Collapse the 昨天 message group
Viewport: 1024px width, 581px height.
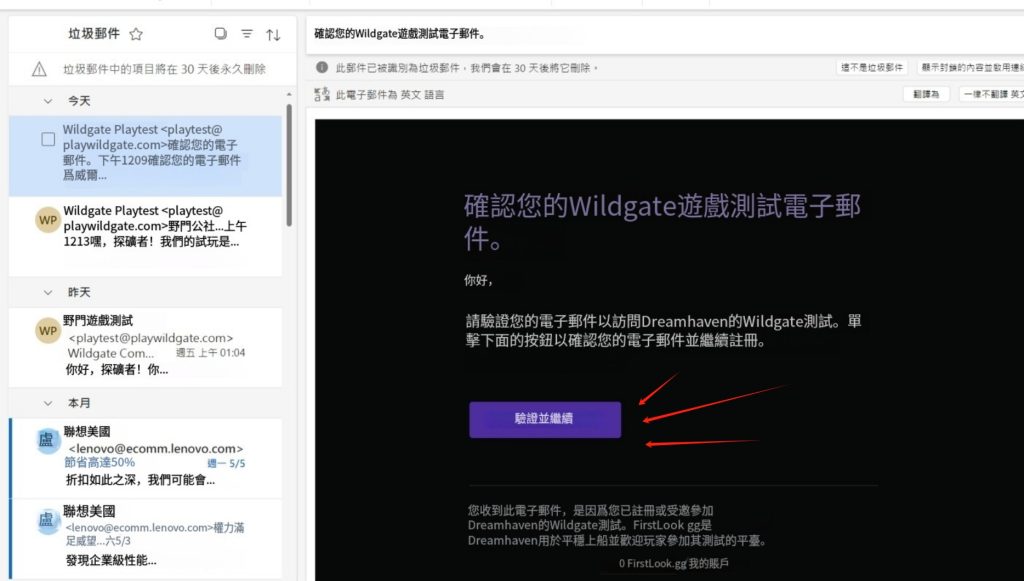pyautogui.click(x=48, y=292)
